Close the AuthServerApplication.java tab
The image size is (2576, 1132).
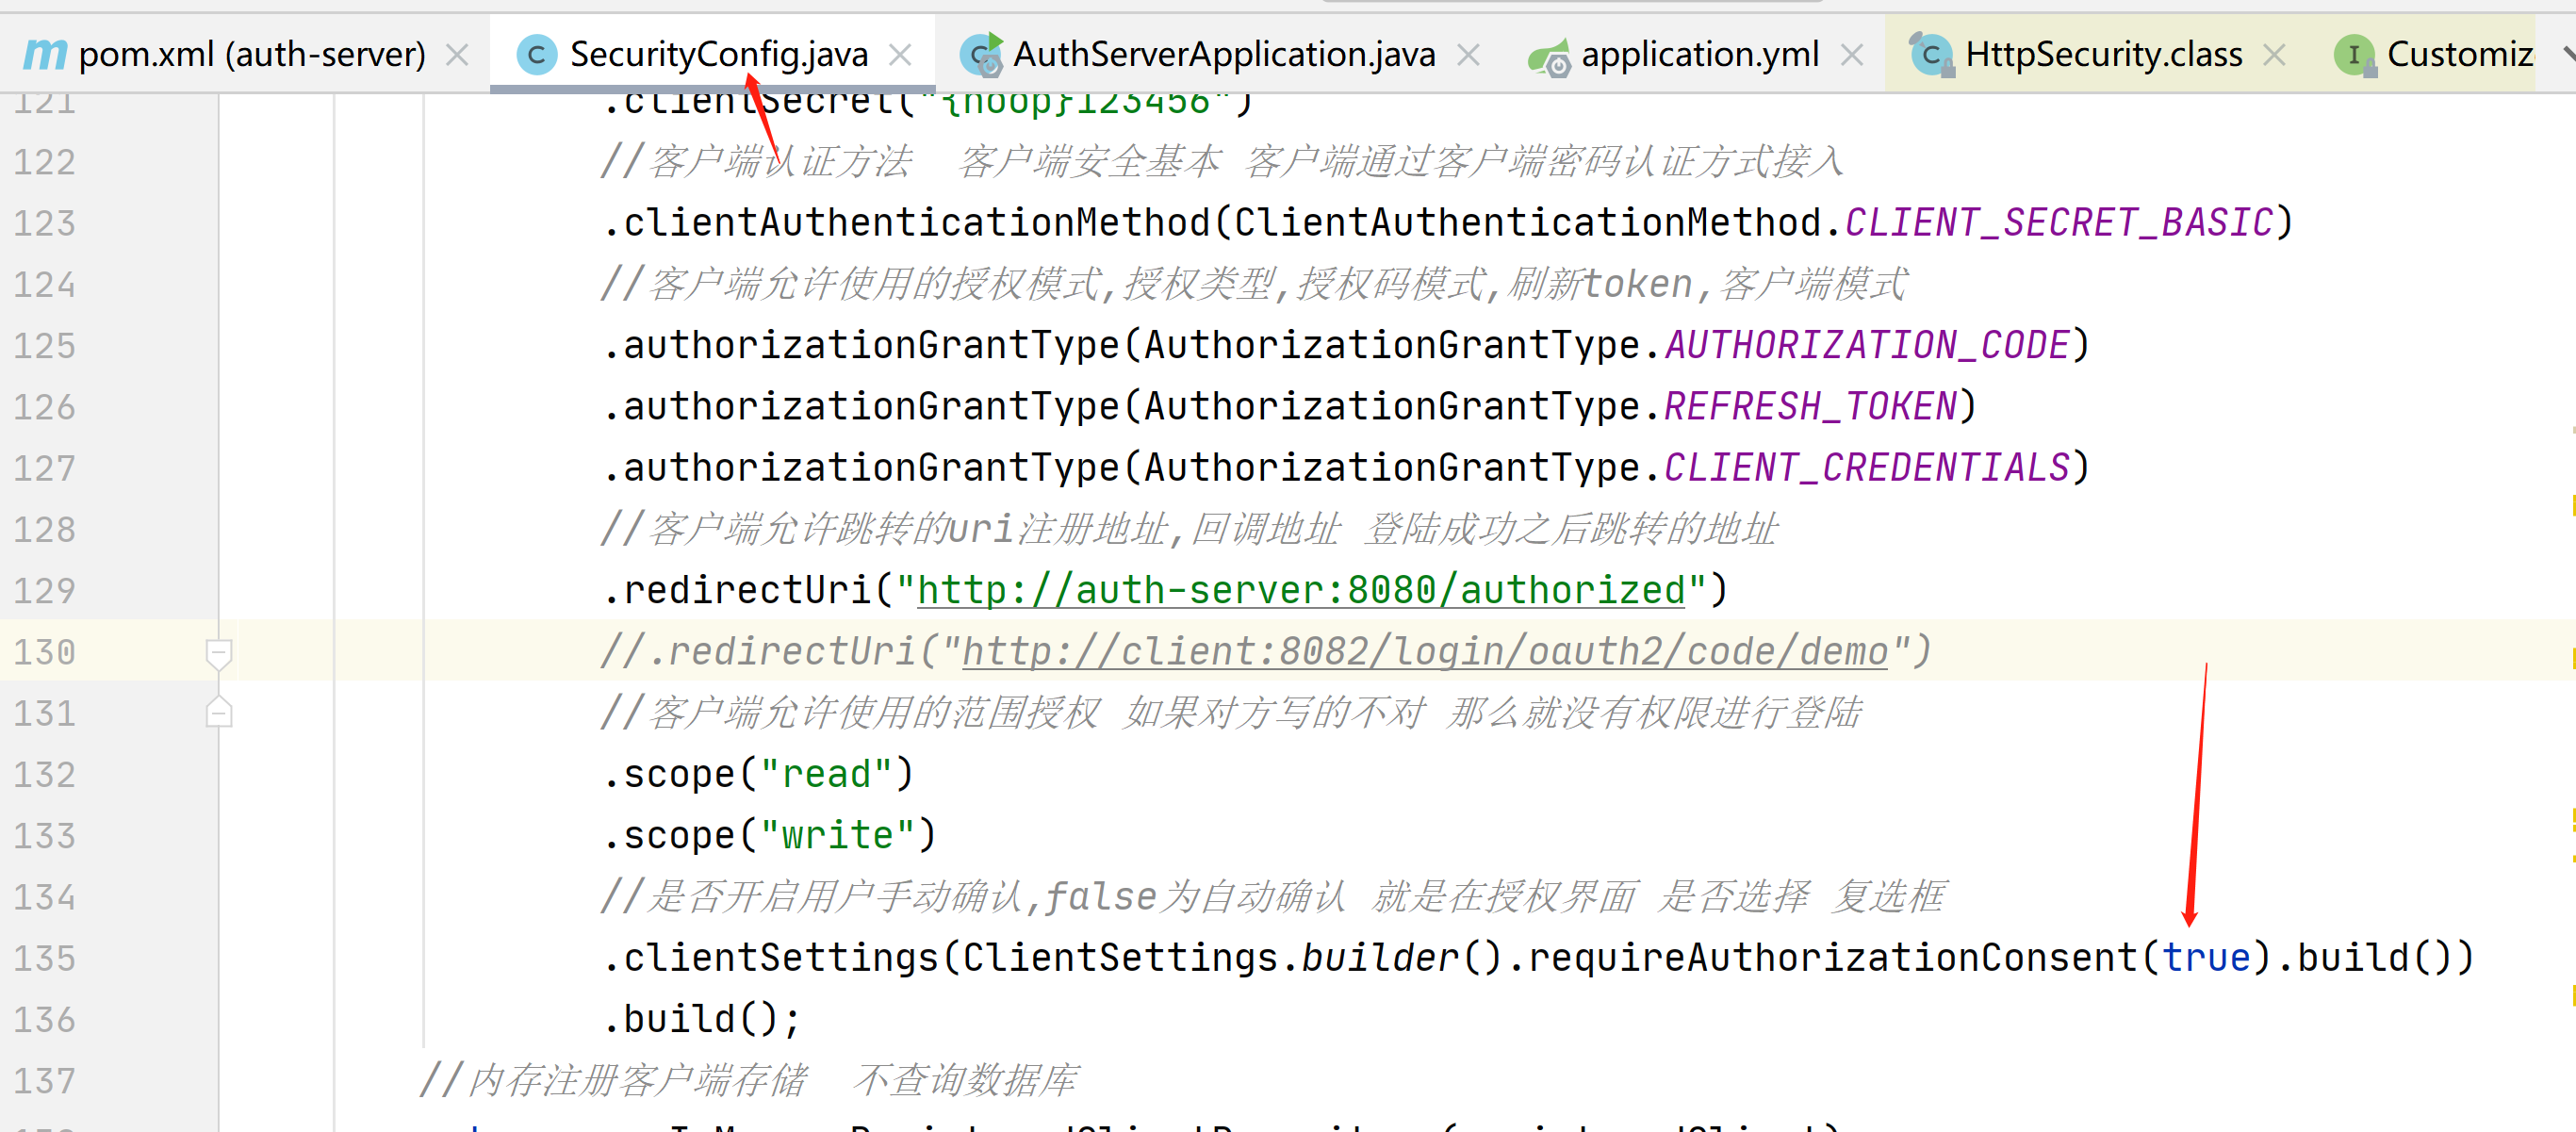(x=1468, y=54)
